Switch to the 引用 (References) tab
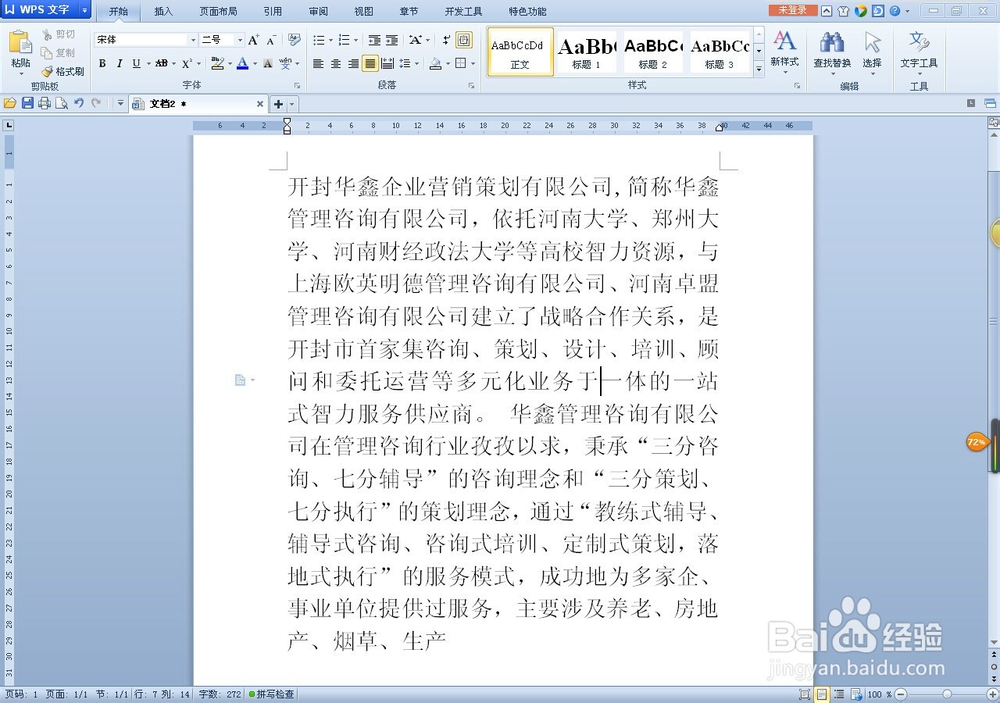This screenshot has height=703, width=1000. tap(273, 11)
